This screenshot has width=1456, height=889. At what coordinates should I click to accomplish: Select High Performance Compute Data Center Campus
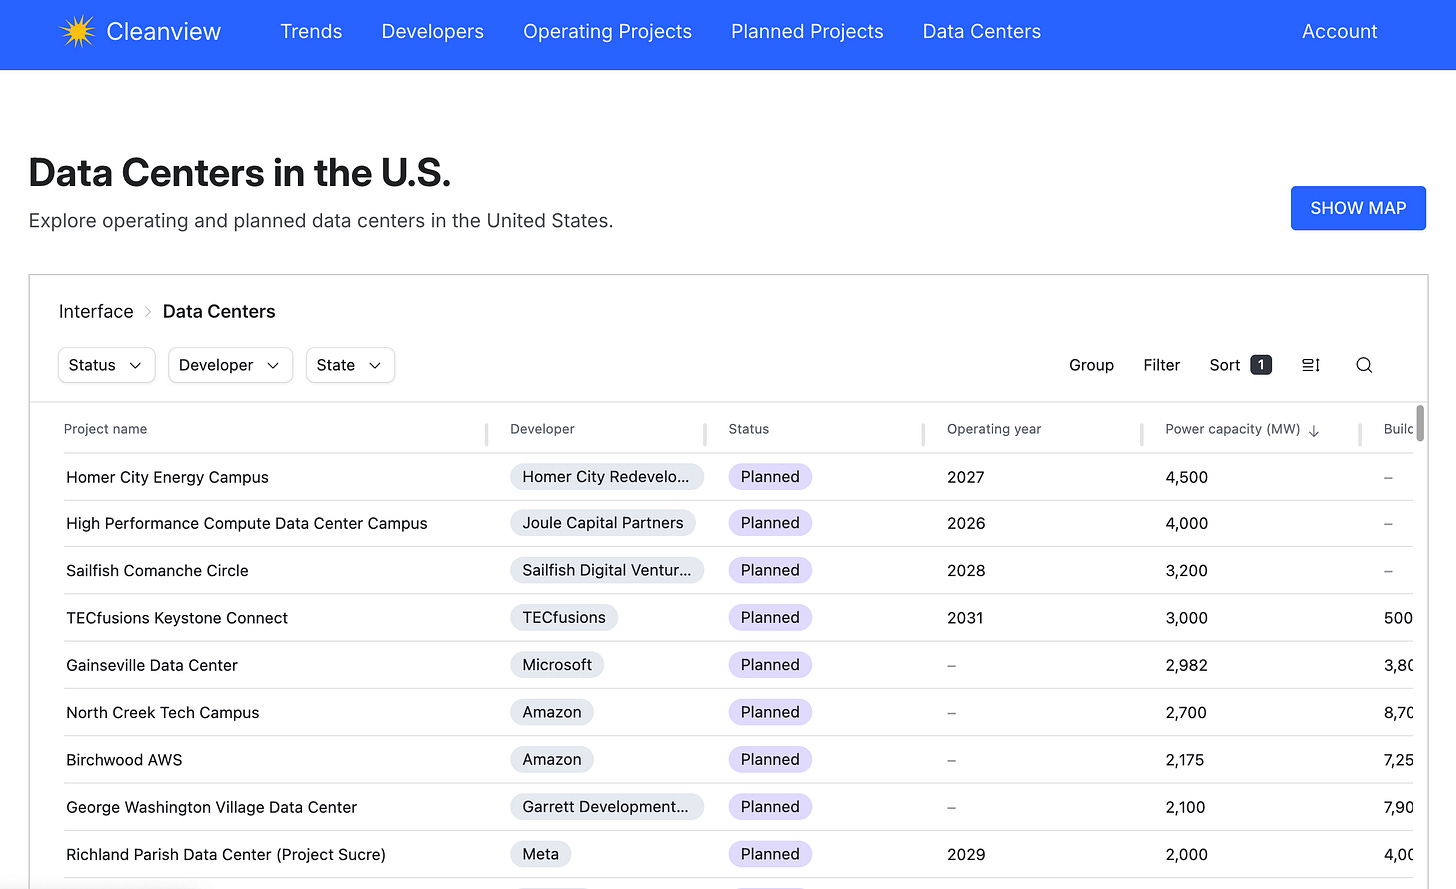point(246,523)
